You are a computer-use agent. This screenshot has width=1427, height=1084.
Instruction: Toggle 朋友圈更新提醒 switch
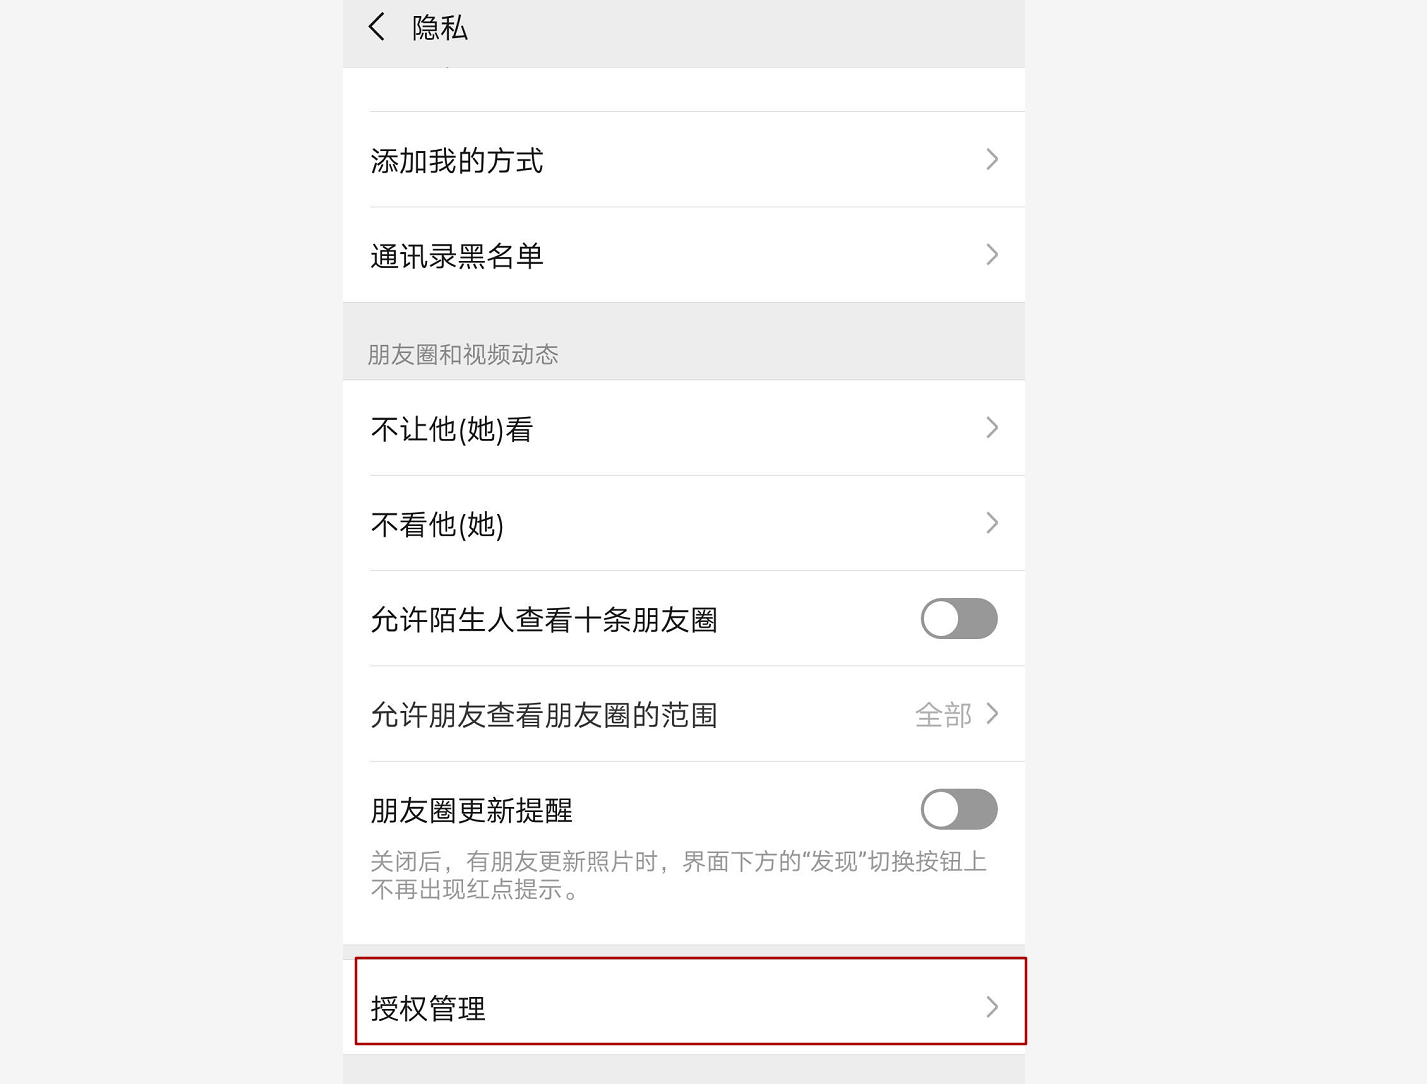pos(959,809)
